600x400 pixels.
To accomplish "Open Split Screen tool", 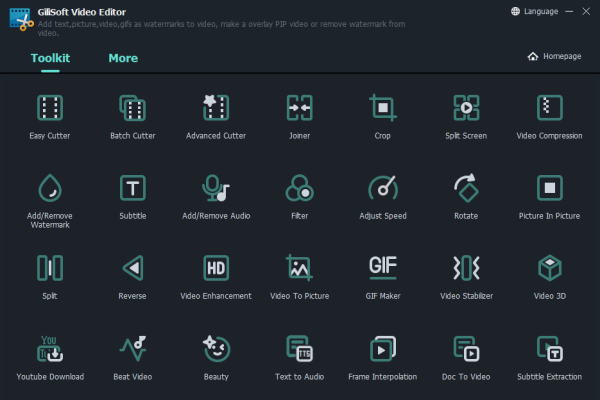I will click(466, 107).
